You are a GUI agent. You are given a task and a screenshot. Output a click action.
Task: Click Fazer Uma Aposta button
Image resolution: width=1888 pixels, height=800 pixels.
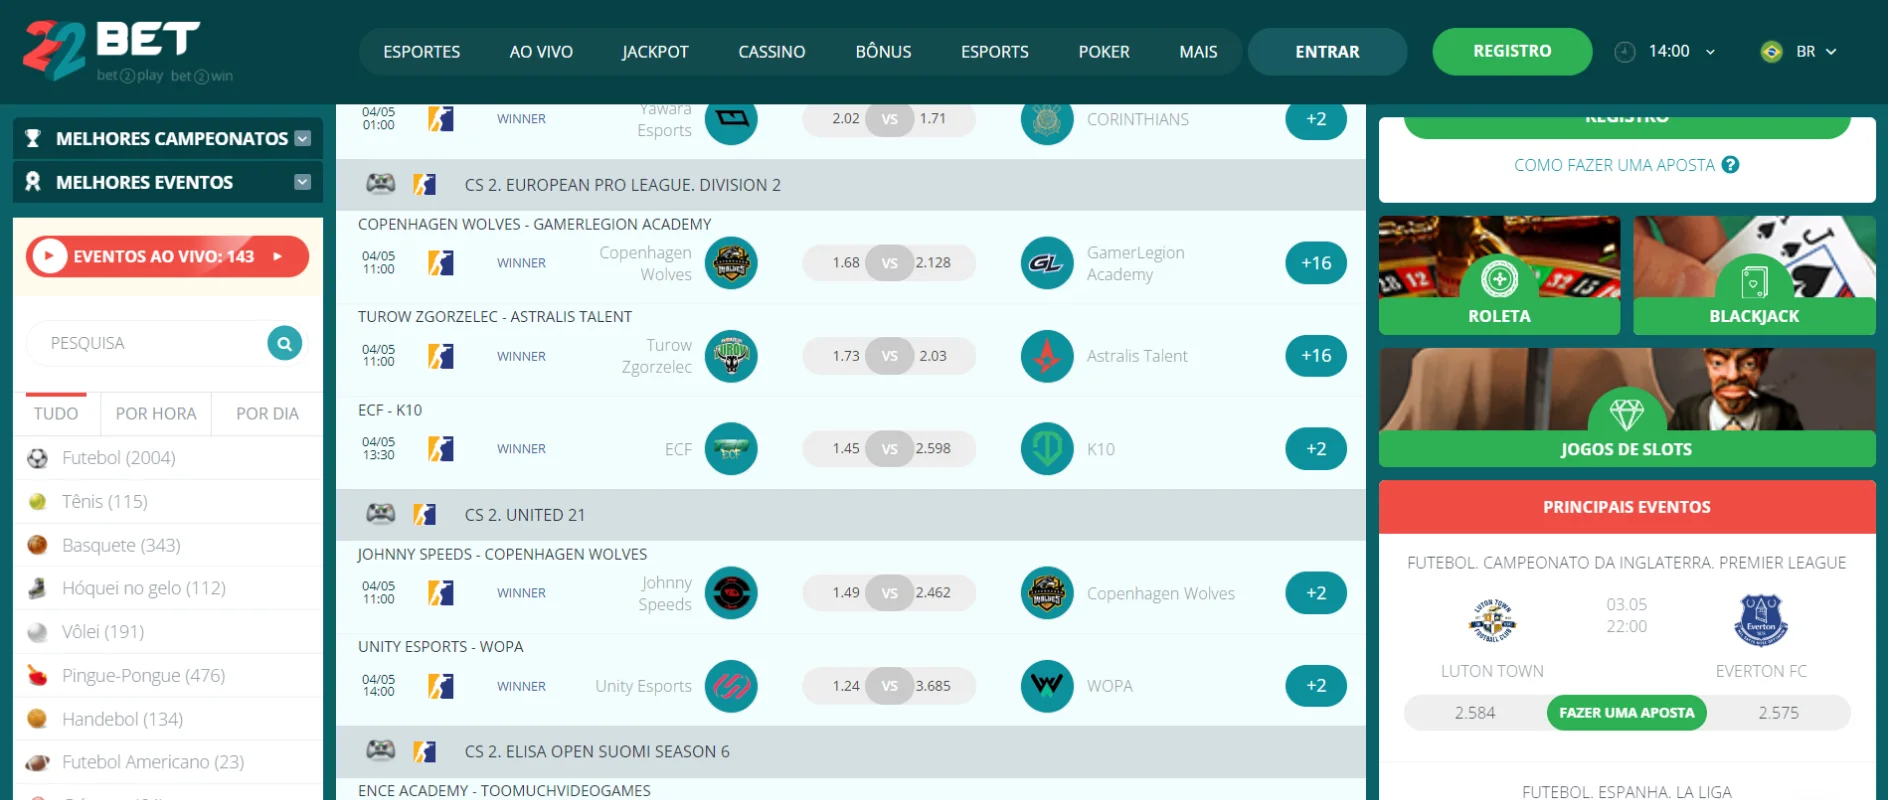click(x=1627, y=713)
